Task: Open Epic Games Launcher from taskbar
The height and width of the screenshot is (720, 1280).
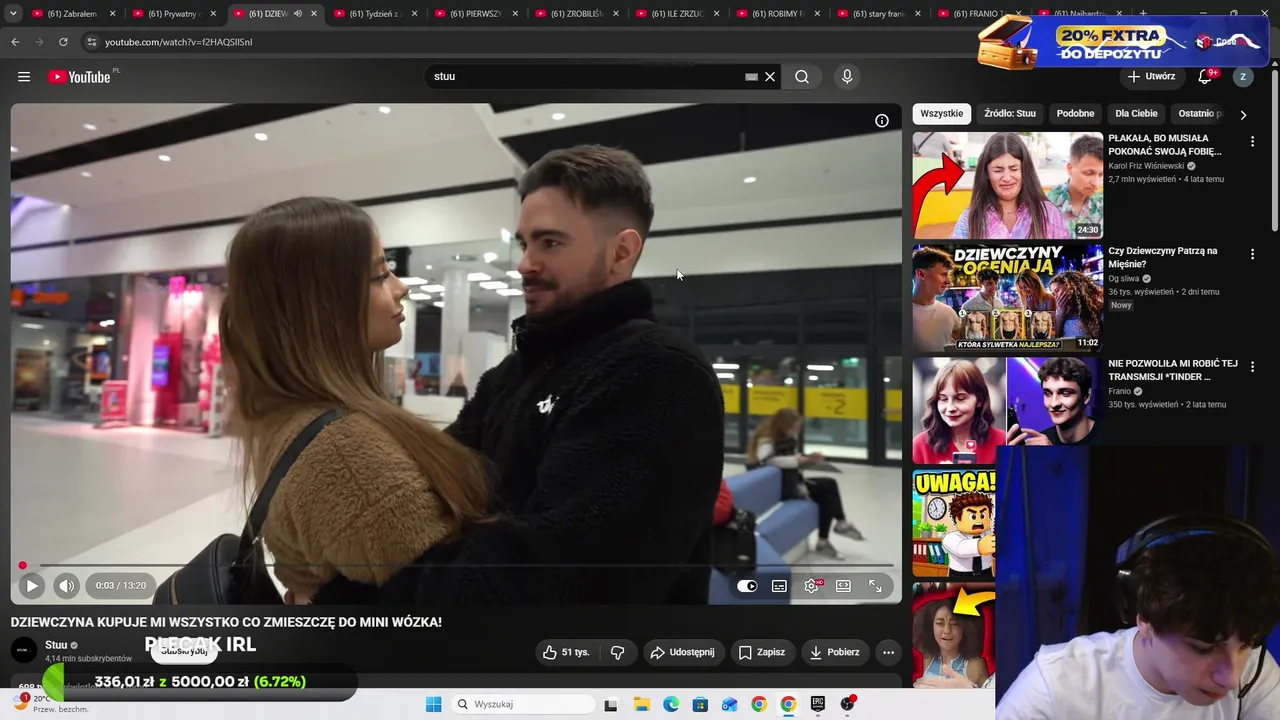Action: pos(818,704)
